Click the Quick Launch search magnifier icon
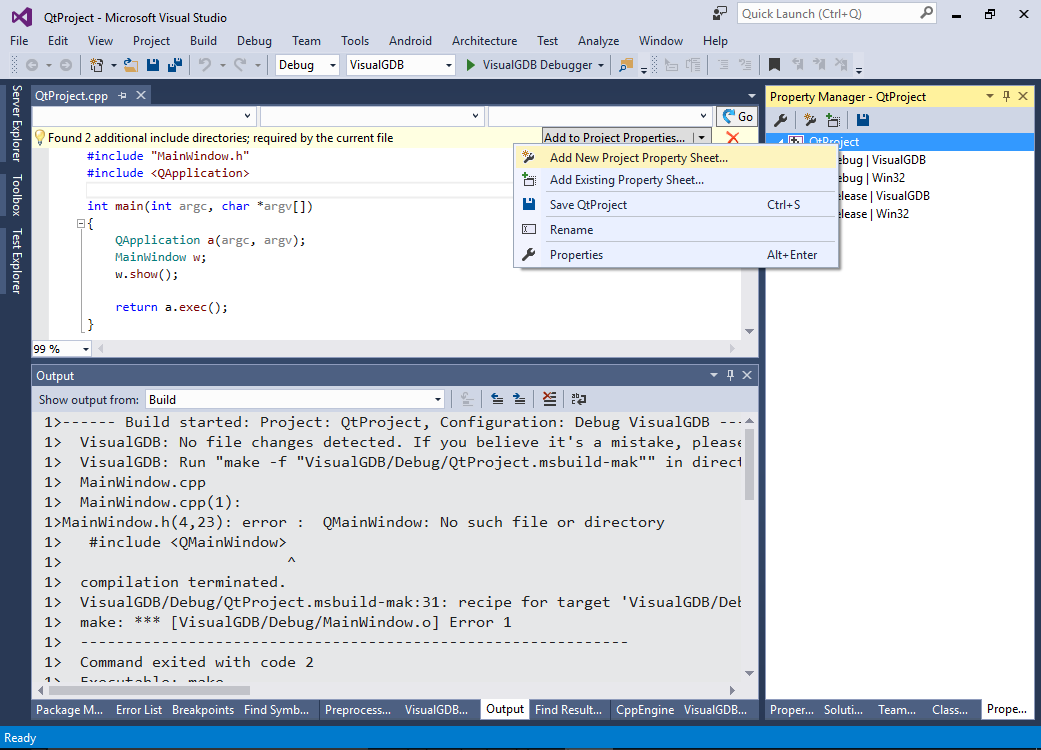1041x750 pixels. click(x=926, y=13)
